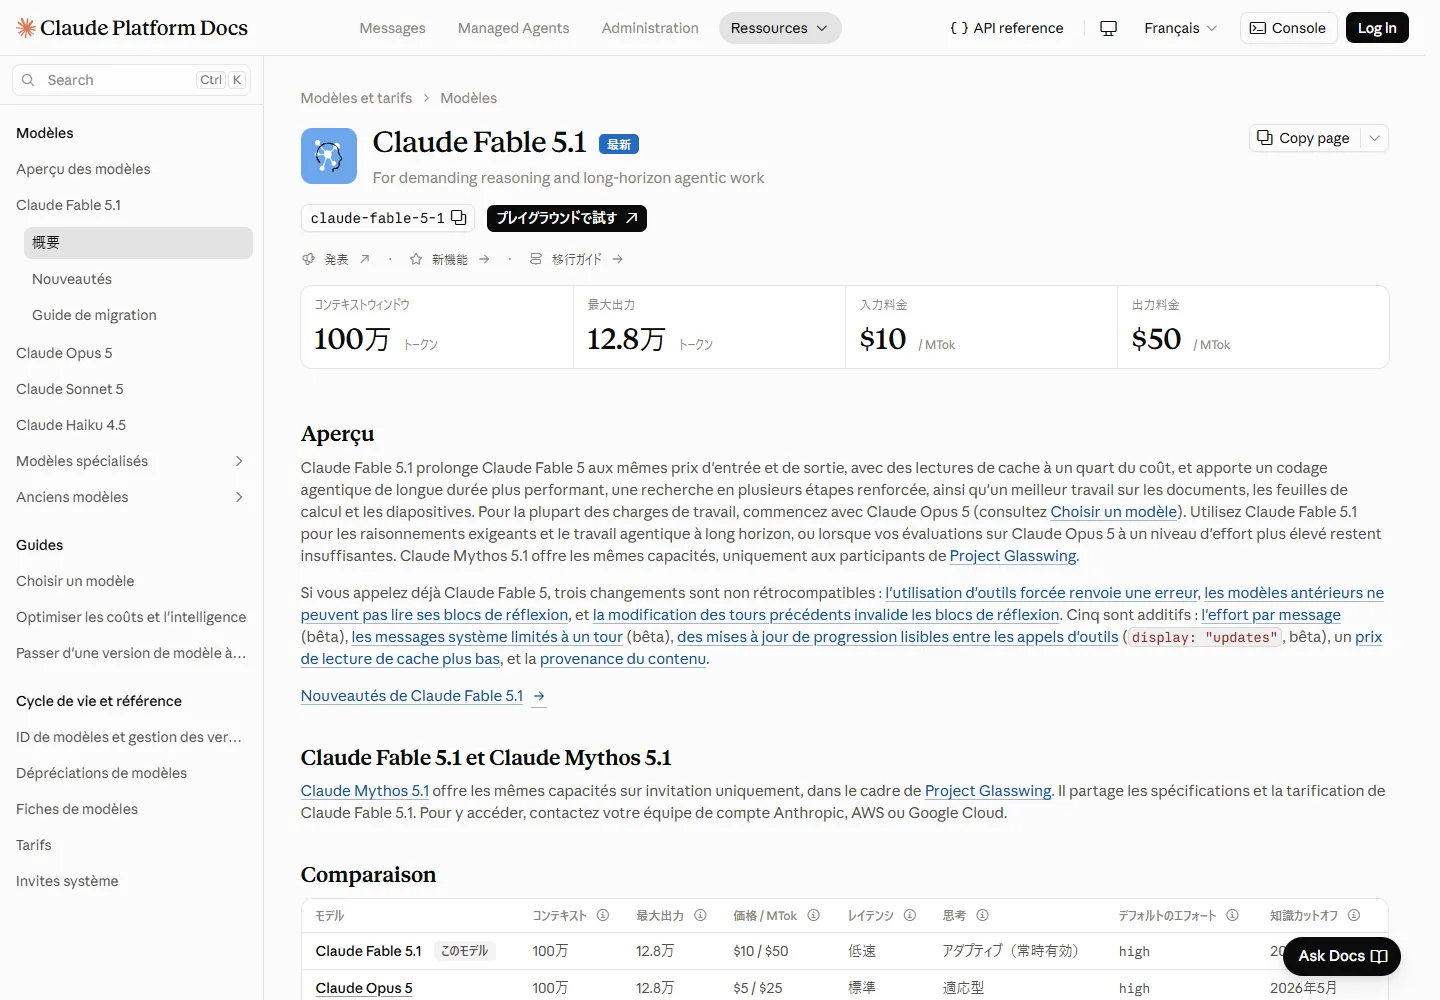Click the Copy page icon

pos(1265,138)
